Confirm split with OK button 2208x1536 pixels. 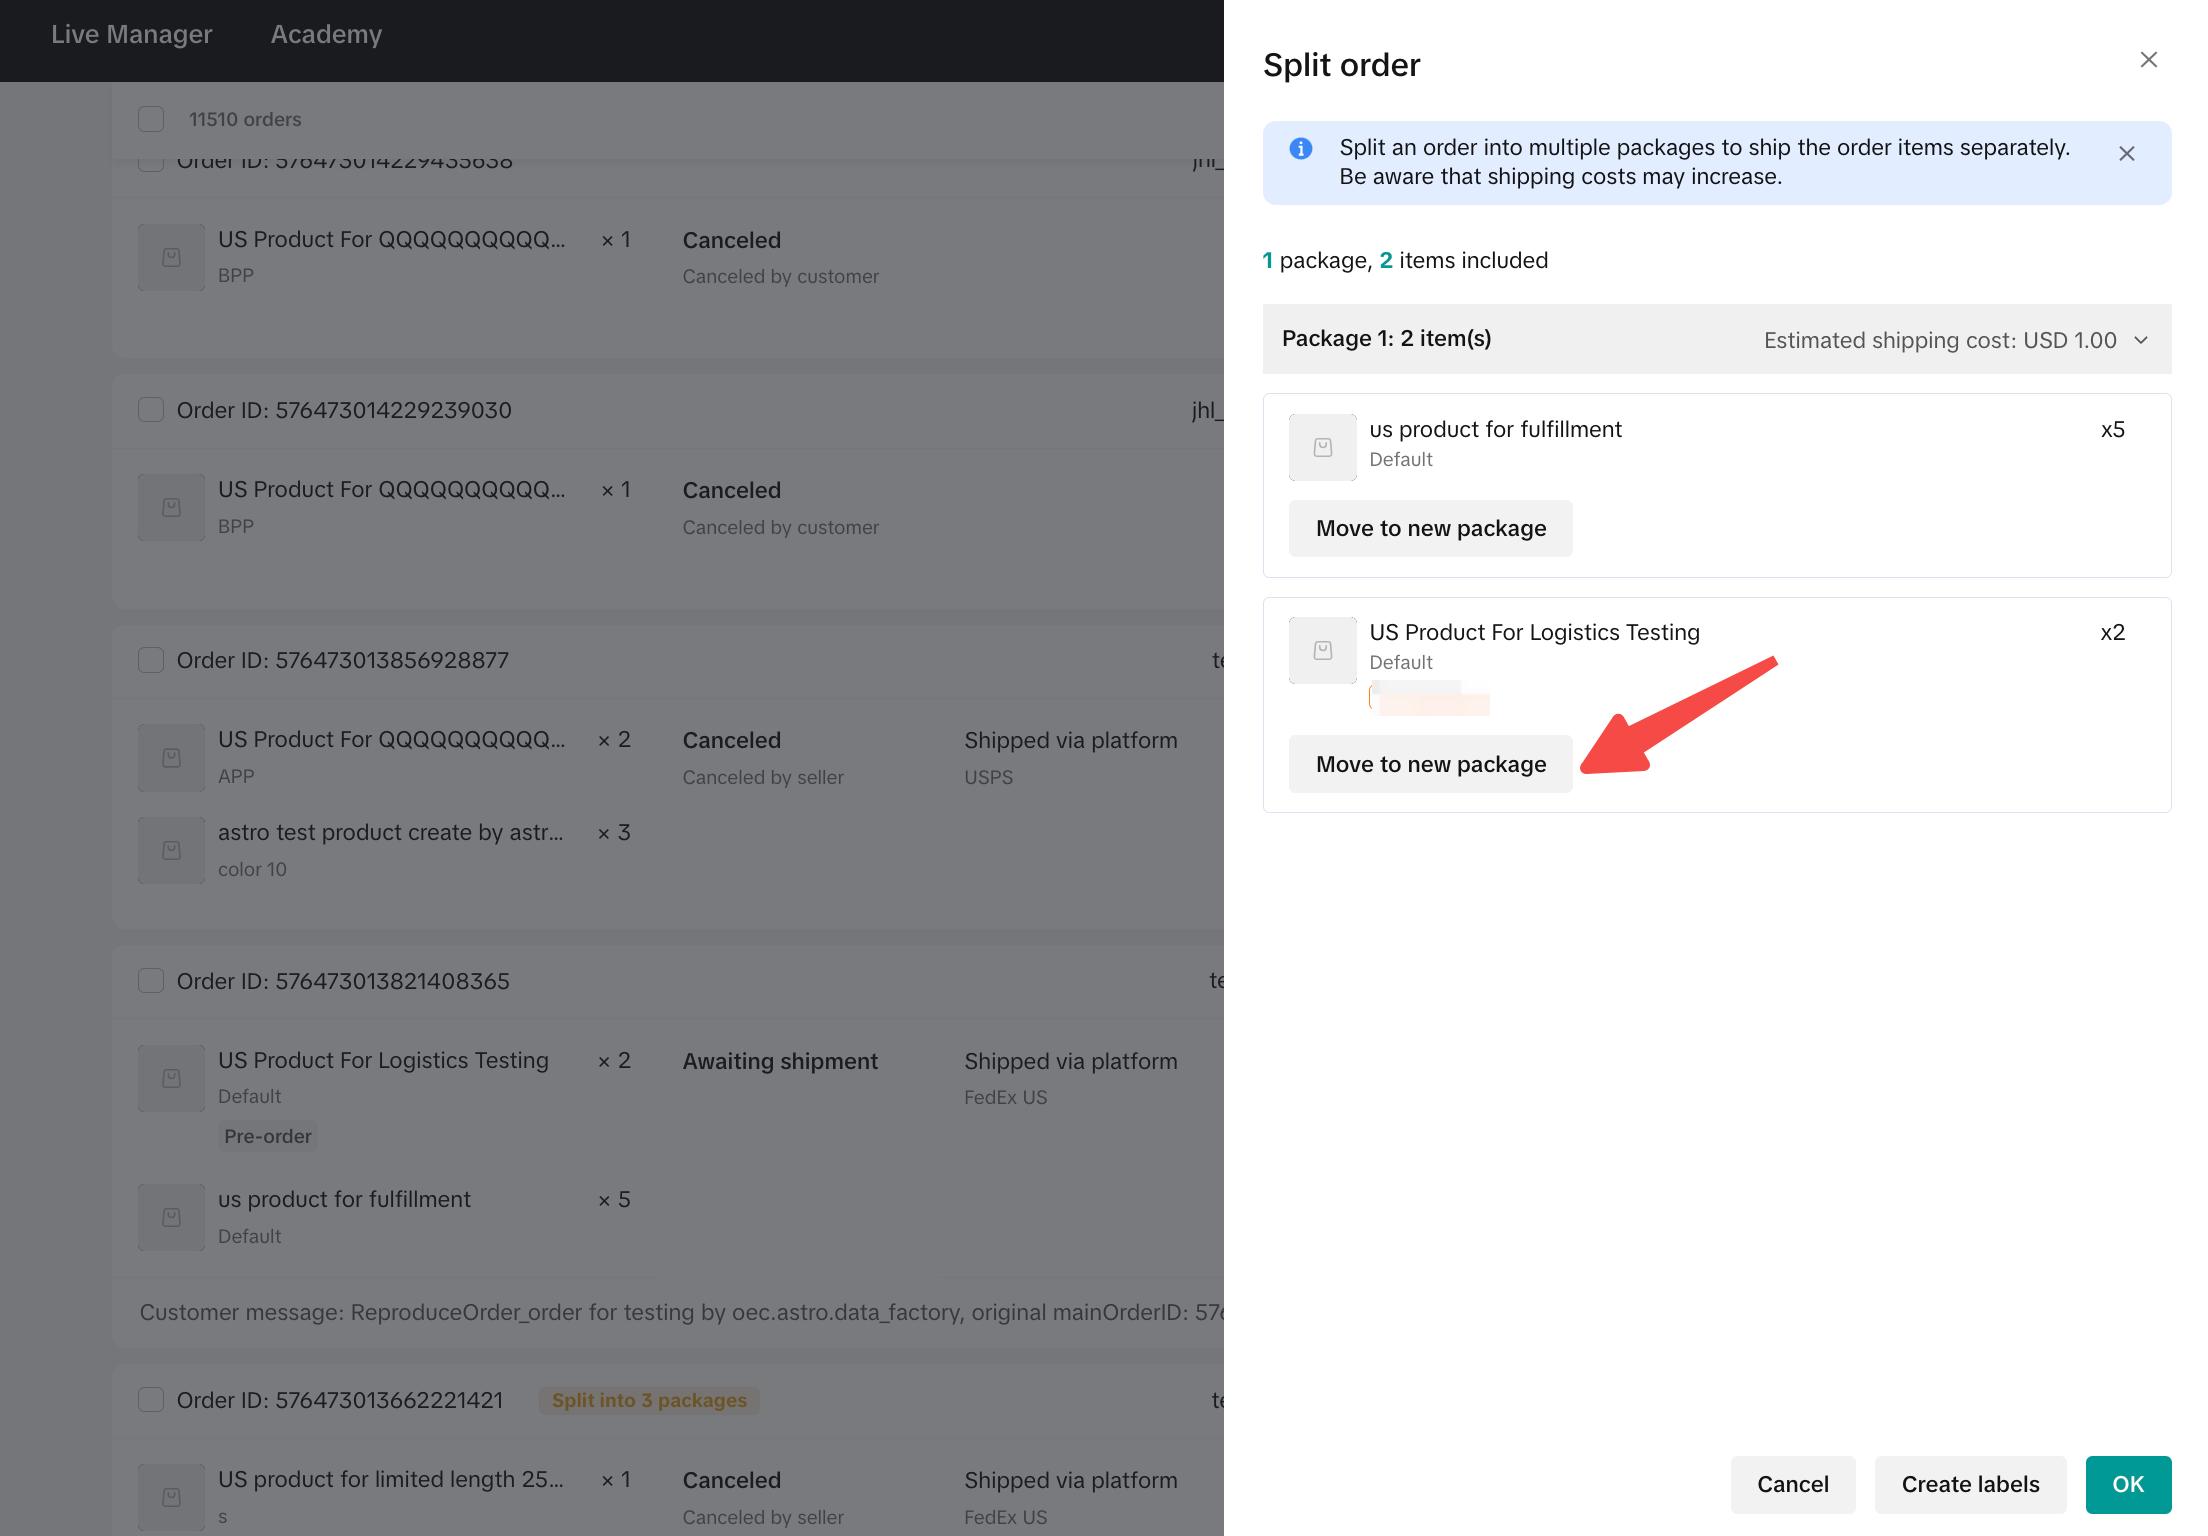(2127, 1485)
